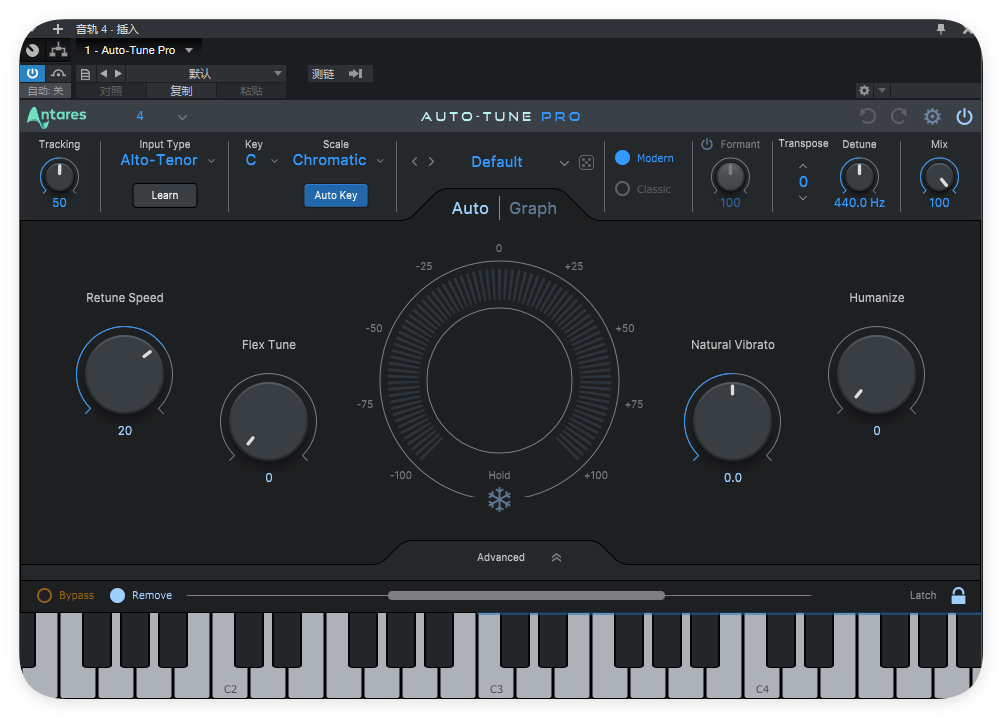This screenshot has width=1002, height=718.
Task: Click the 440.0 Hz detune value
Action: point(859,202)
